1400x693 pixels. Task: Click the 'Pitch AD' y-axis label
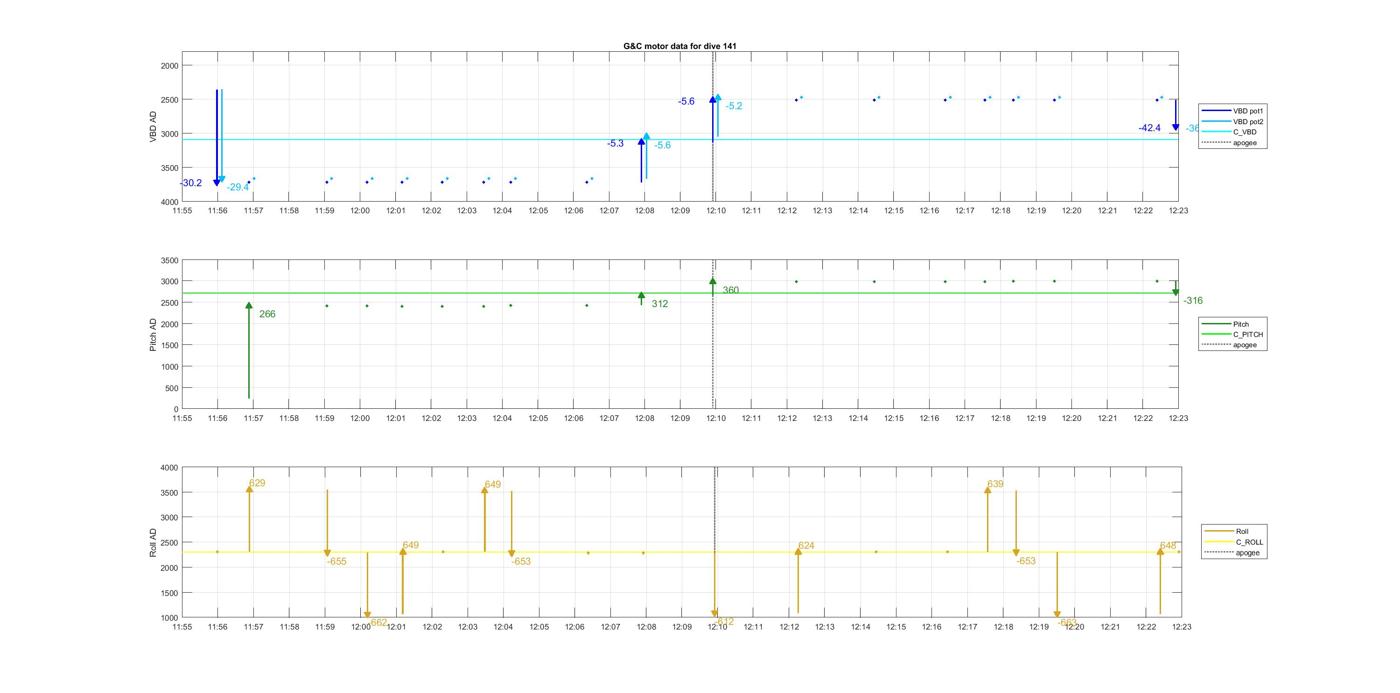click(153, 334)
